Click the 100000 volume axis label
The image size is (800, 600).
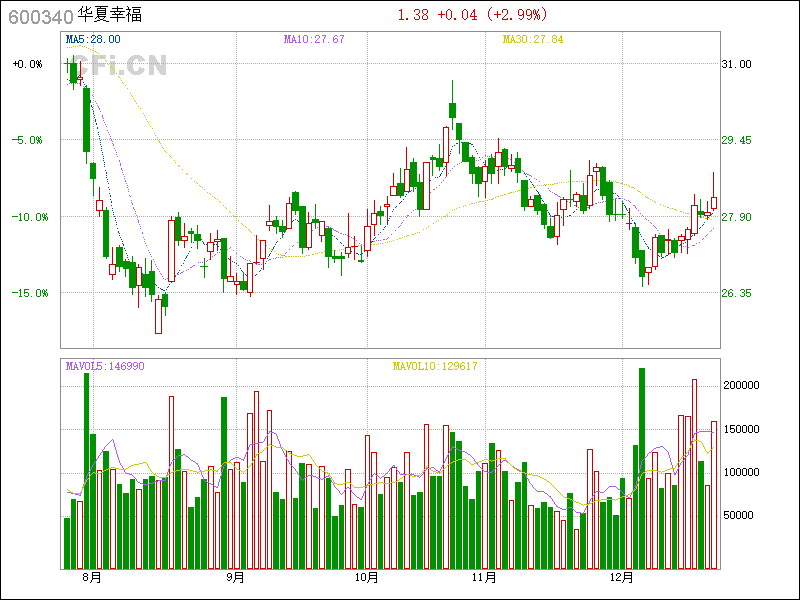click(x=741, y=472)
